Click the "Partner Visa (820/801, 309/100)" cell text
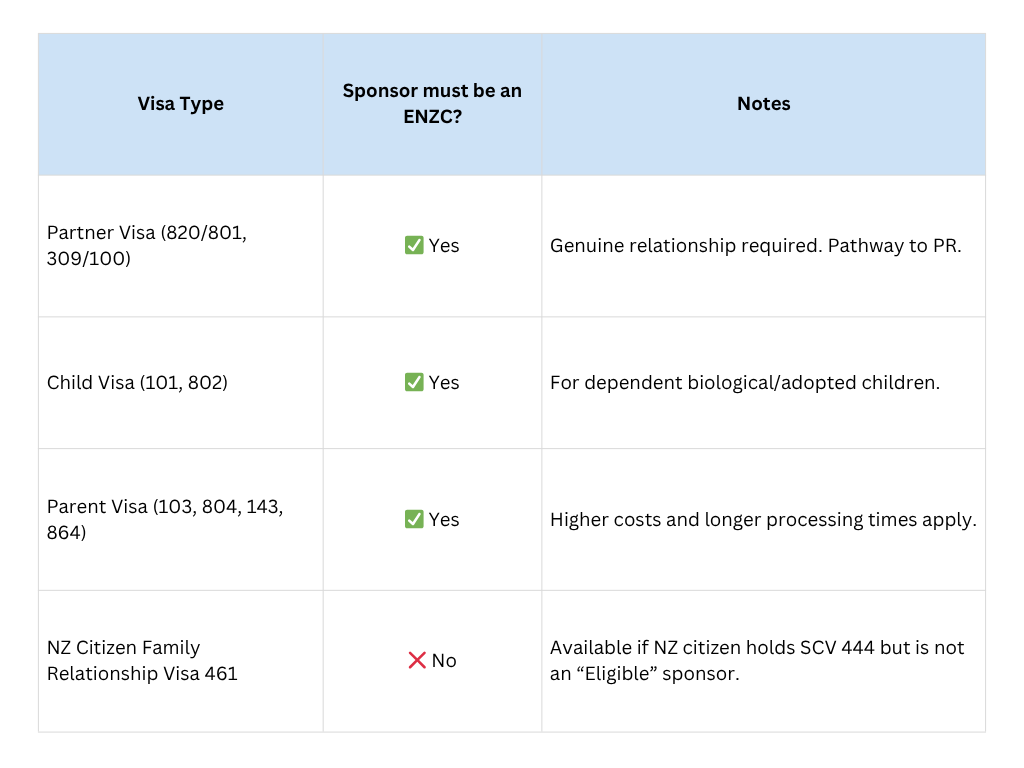The width and height of the screenshot is (1024, 768). pyautogui.click(x=147, y=245)
